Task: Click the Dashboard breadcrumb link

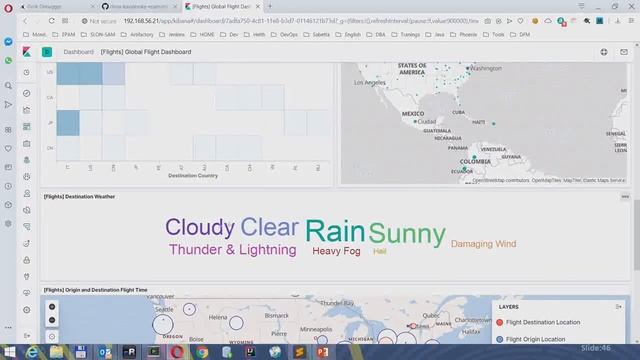Action: [x=78, y=52]
